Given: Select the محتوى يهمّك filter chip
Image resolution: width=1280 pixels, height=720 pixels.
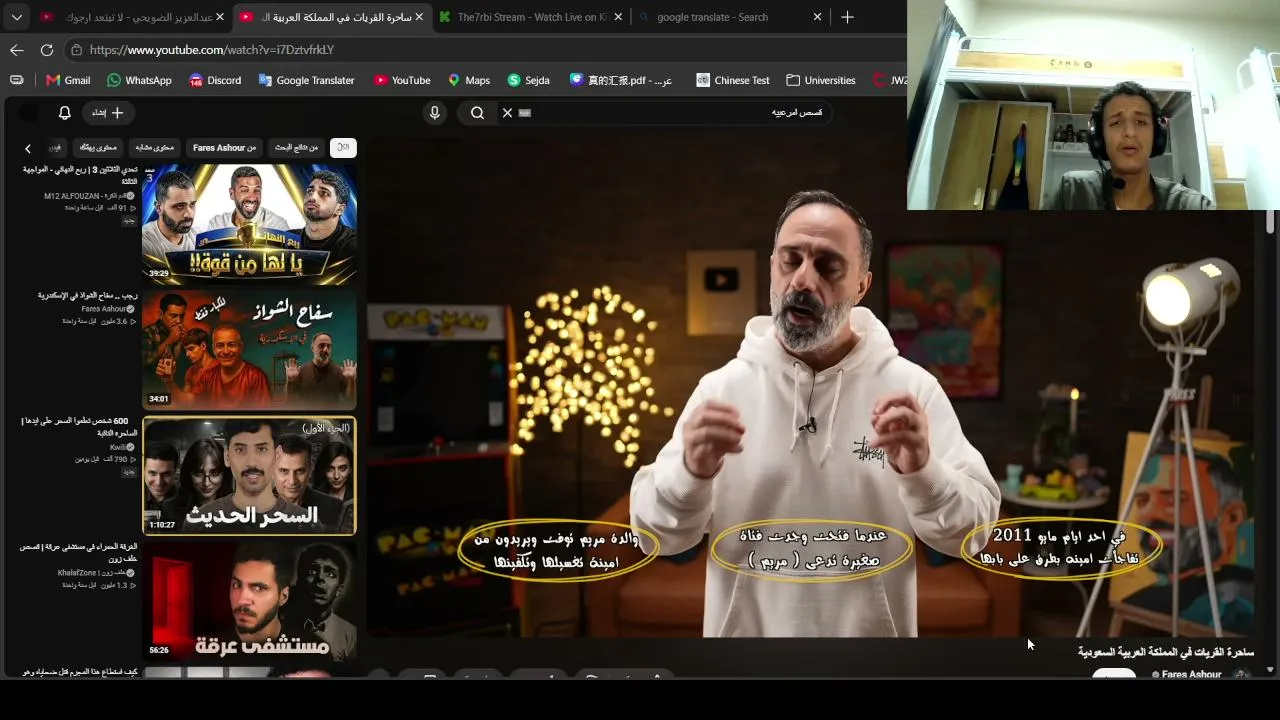Looking at the screenshot, I should (99, 148).
